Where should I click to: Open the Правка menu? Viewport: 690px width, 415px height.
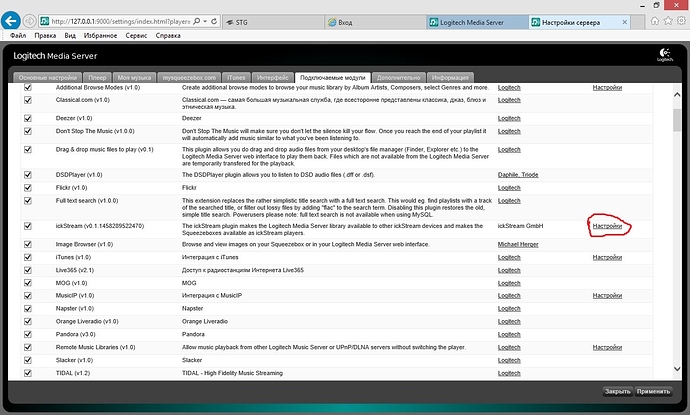point(45,36)
